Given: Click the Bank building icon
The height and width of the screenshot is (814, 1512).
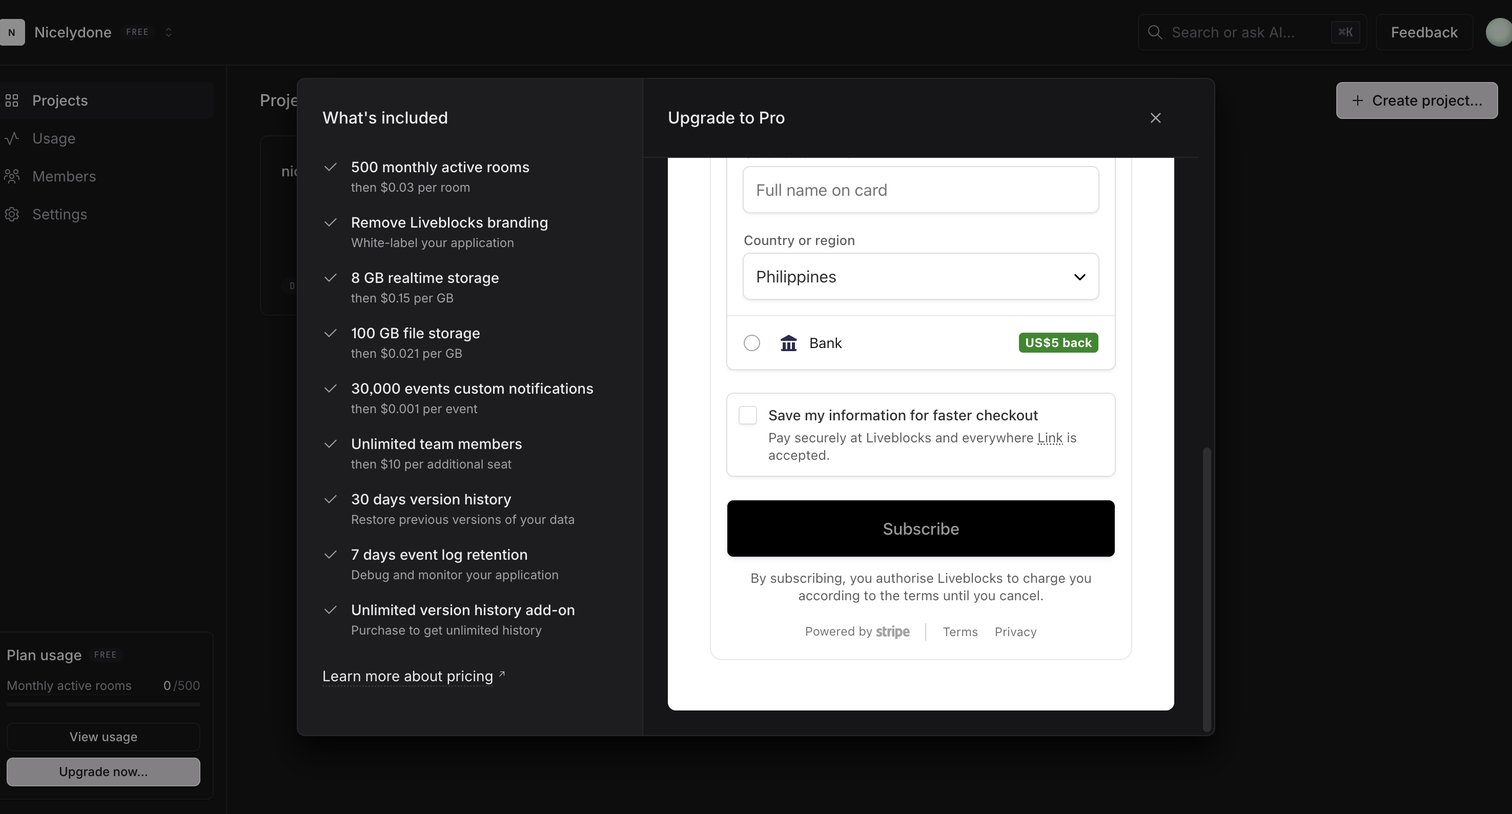Looking at the screenshot, I should pyautogui.click(x=789, y=343).
